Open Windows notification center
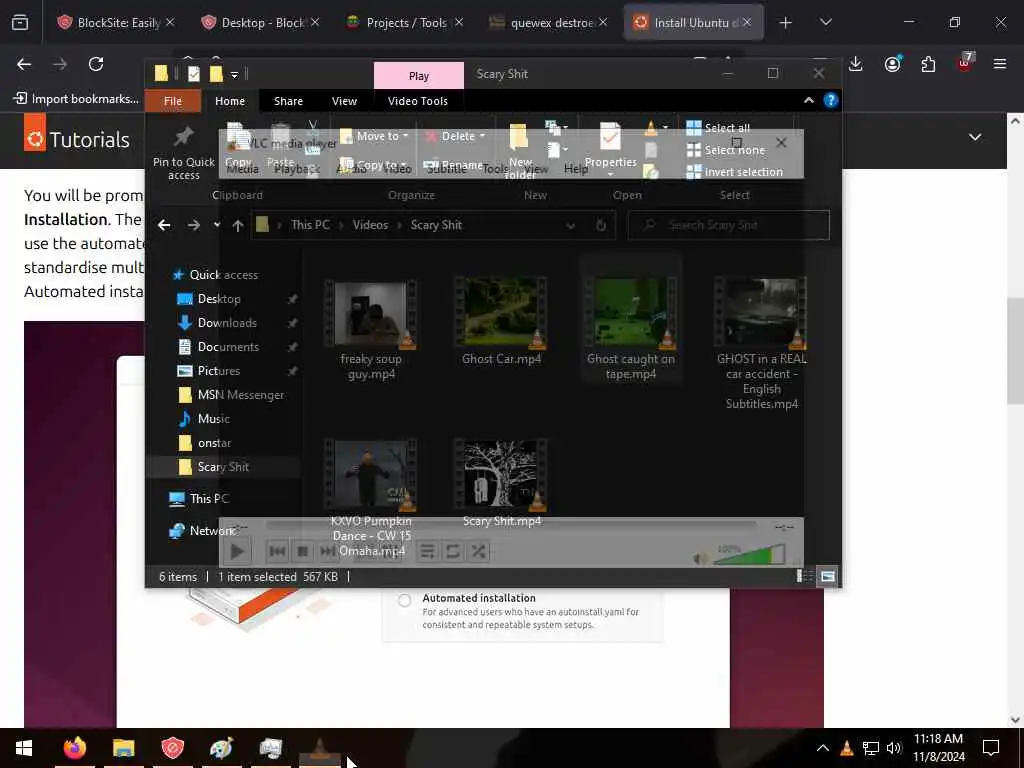1024x768 pixels. tap(991, 748)
